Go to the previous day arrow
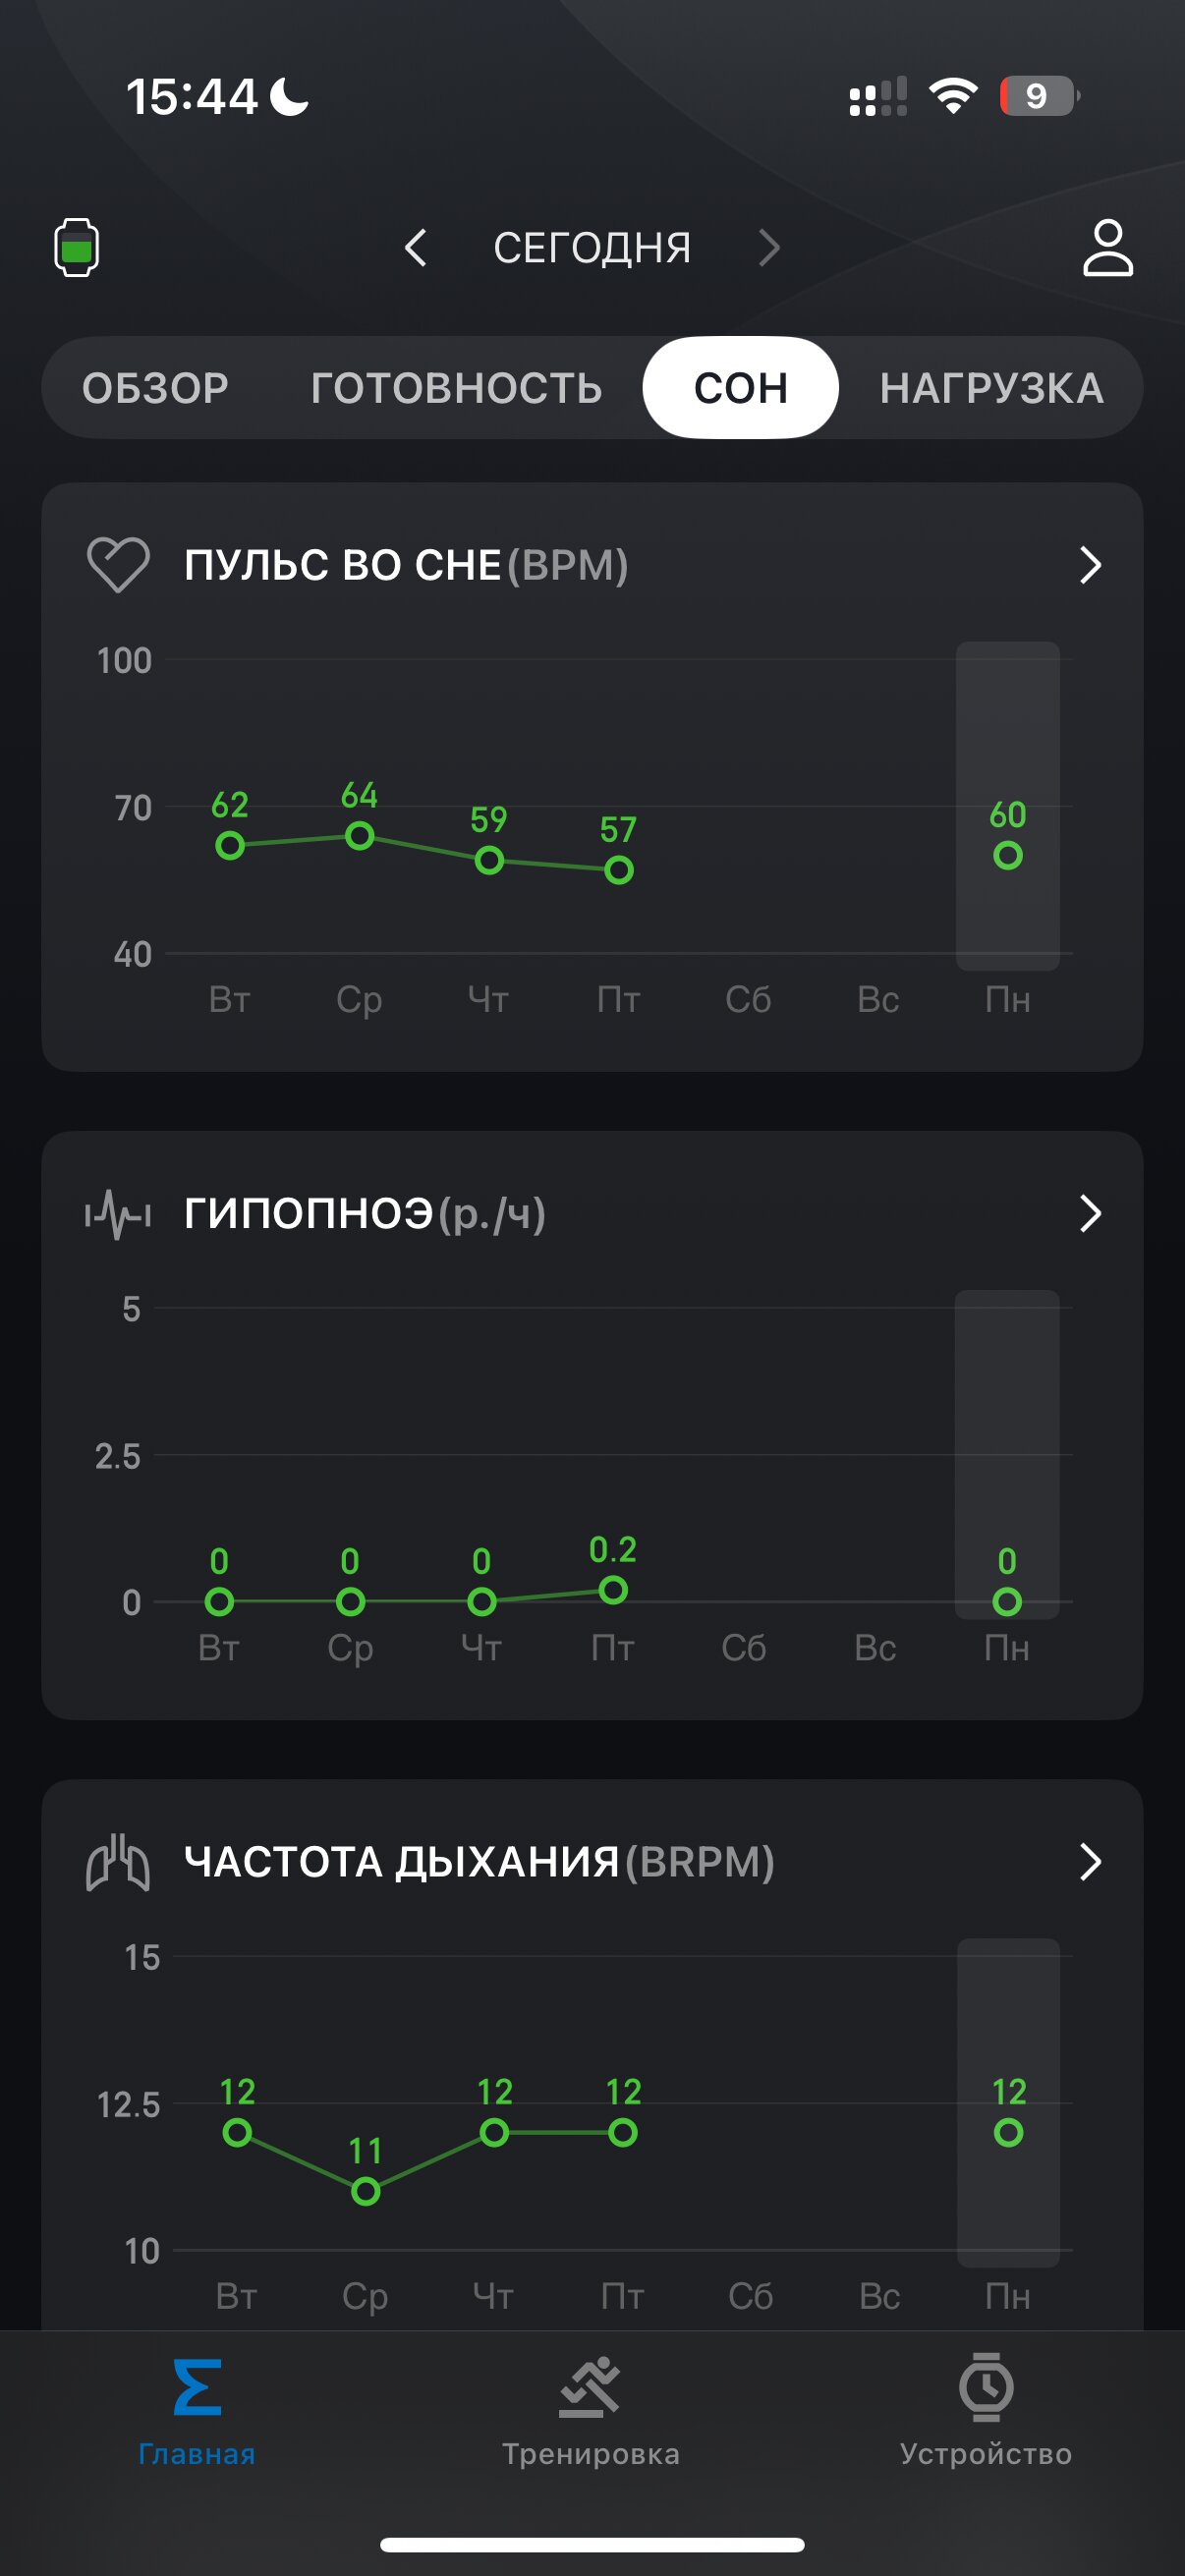Viewport: 1185px width, 2576px height. (x=415, y=247)
